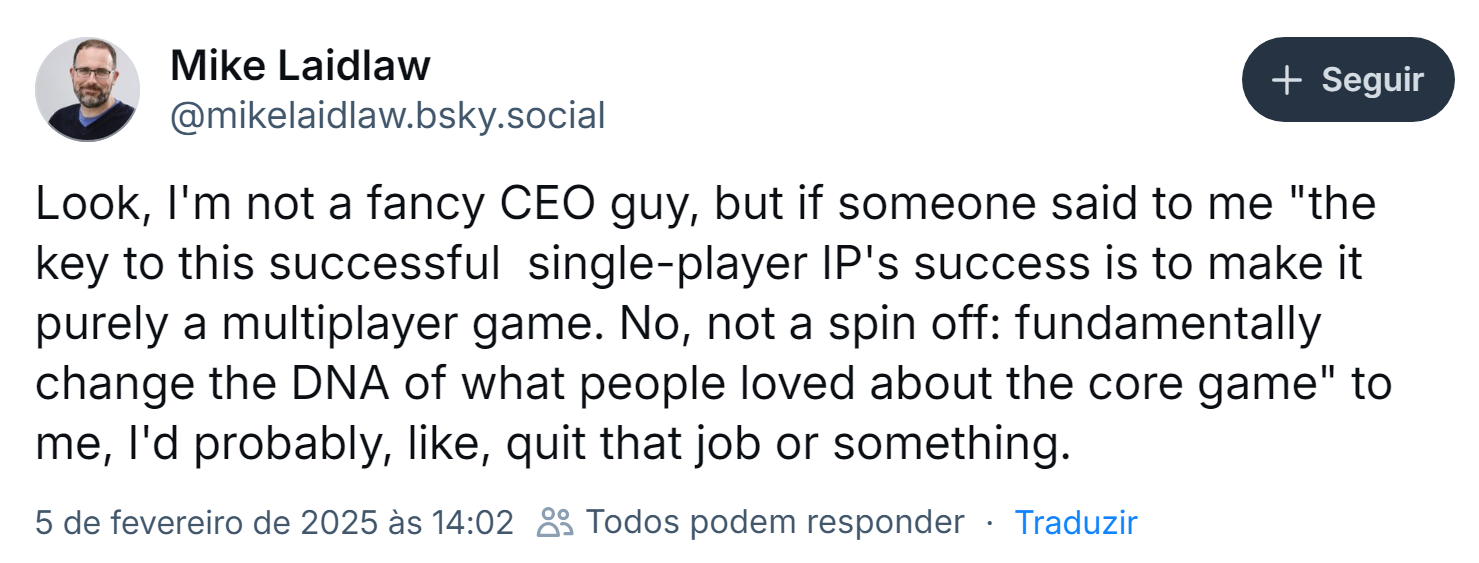Viewport: 1479px width, 563px height.
Task: Click the people icon beside reply settings
Action: (x=555, y=522)
